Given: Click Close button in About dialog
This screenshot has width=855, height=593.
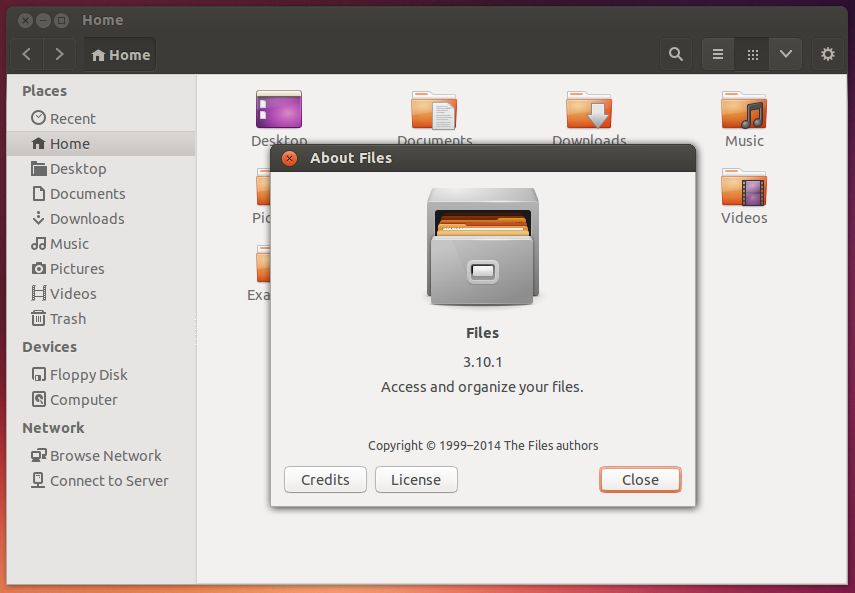Looking at the screenshot, I should pyautogui.click(x=640, y=480).
